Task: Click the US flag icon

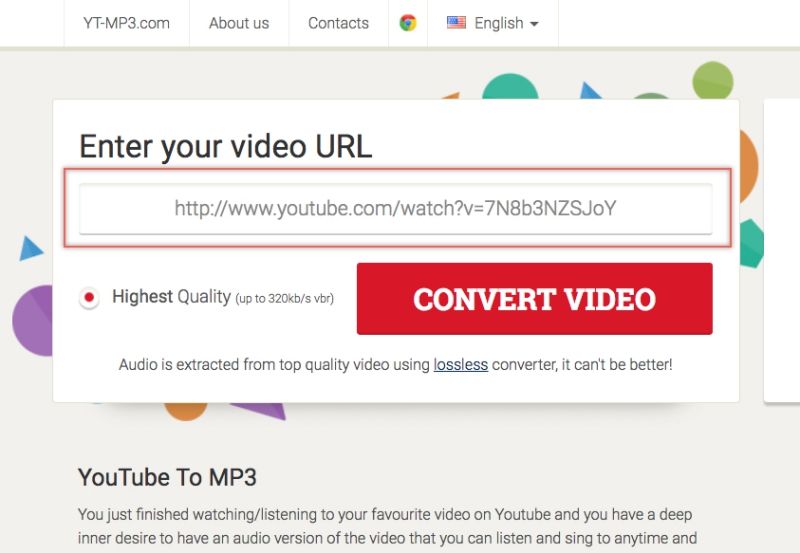Action: tap(456, 22)
